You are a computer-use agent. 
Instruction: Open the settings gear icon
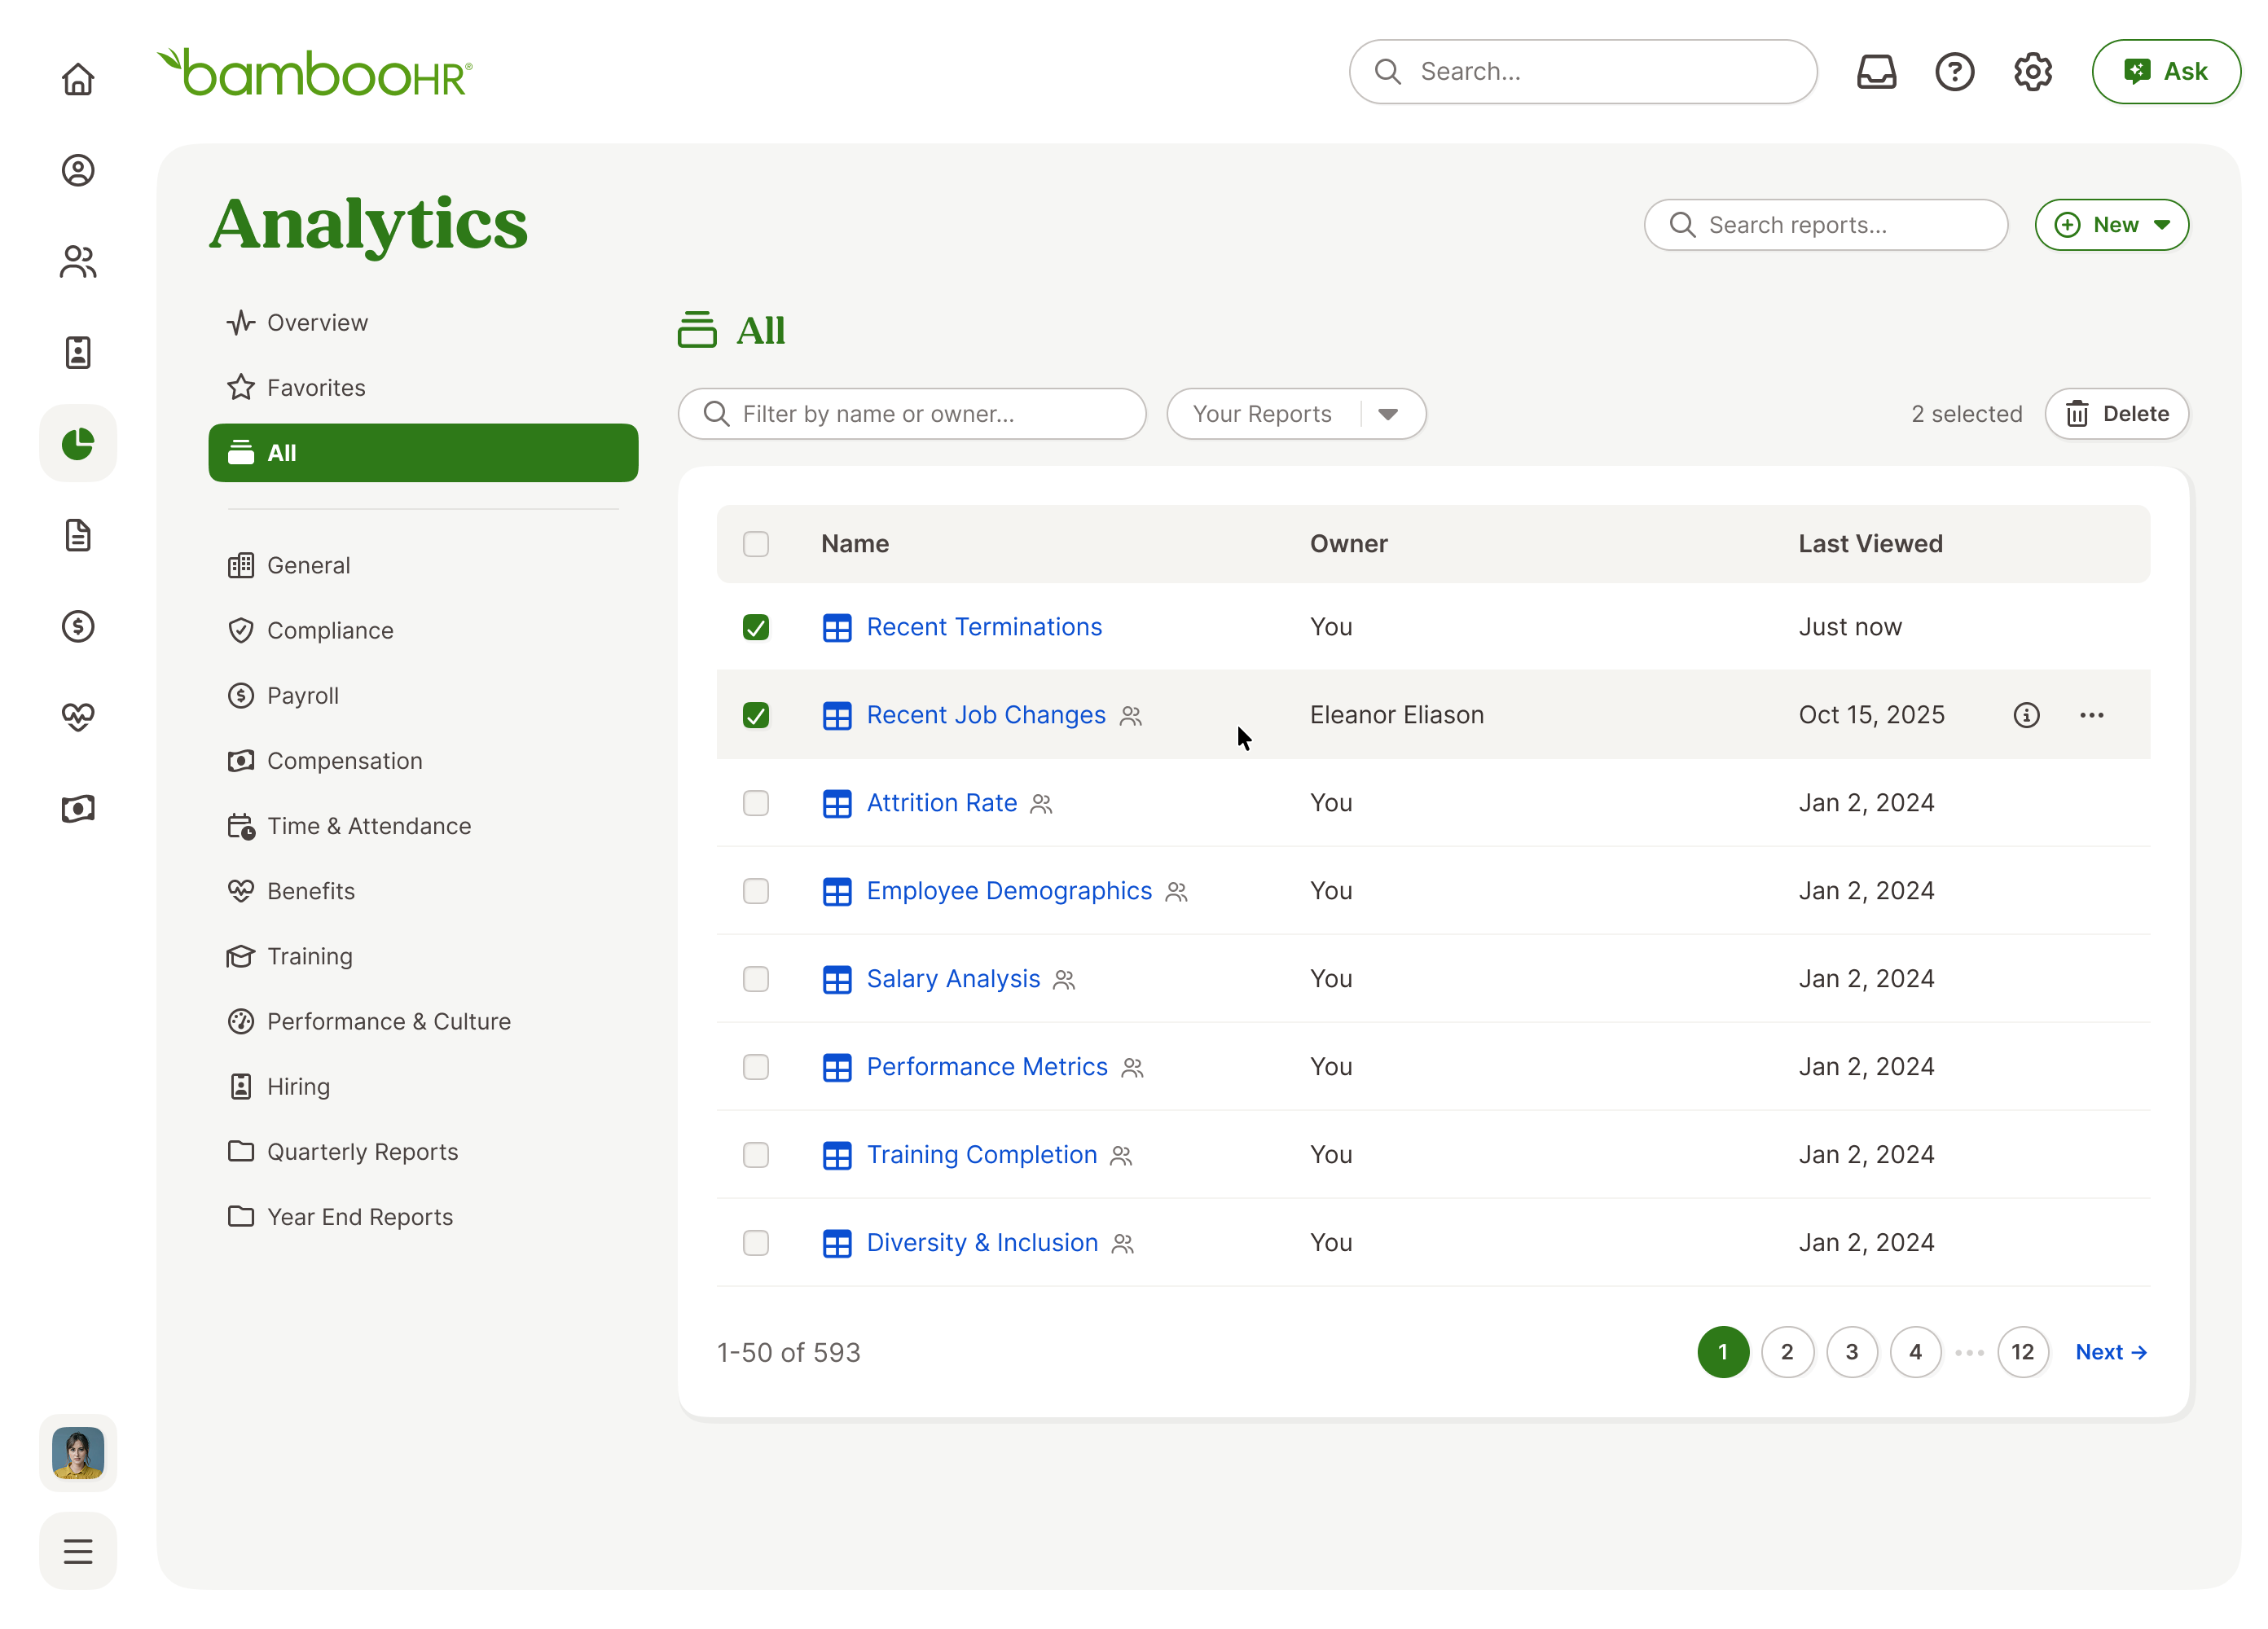pos(2032,72)
